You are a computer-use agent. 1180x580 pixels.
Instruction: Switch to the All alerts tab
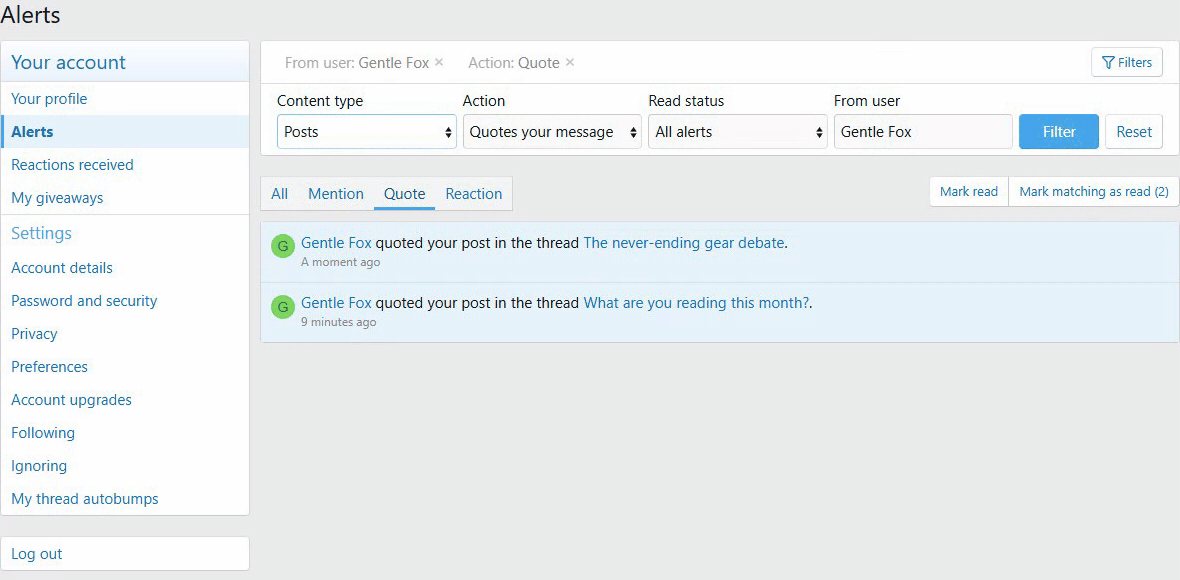coord(279,193)
